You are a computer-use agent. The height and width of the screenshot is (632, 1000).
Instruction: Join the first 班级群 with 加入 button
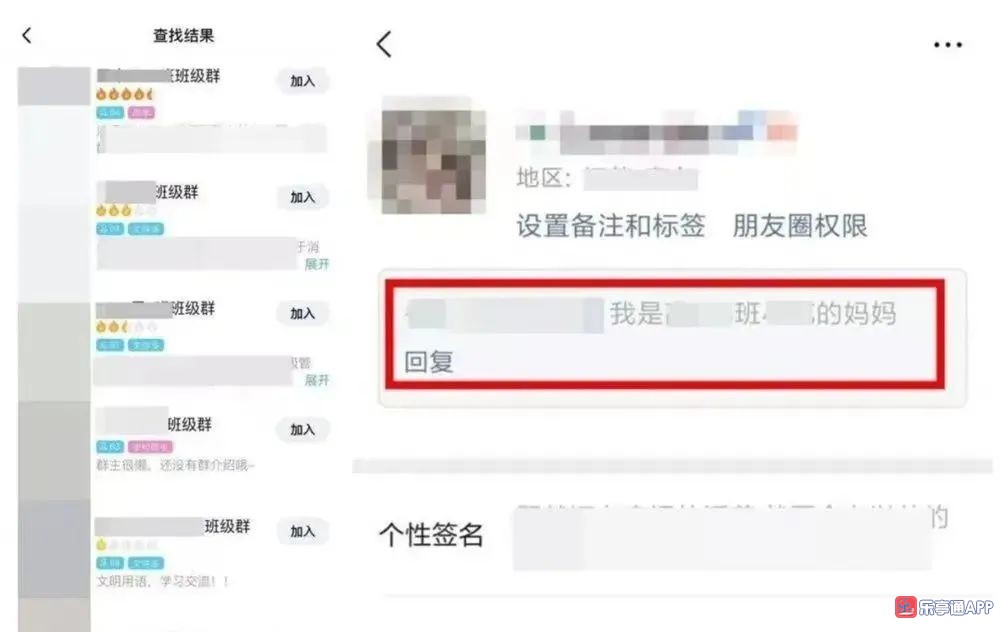click(x=302, y=81)
